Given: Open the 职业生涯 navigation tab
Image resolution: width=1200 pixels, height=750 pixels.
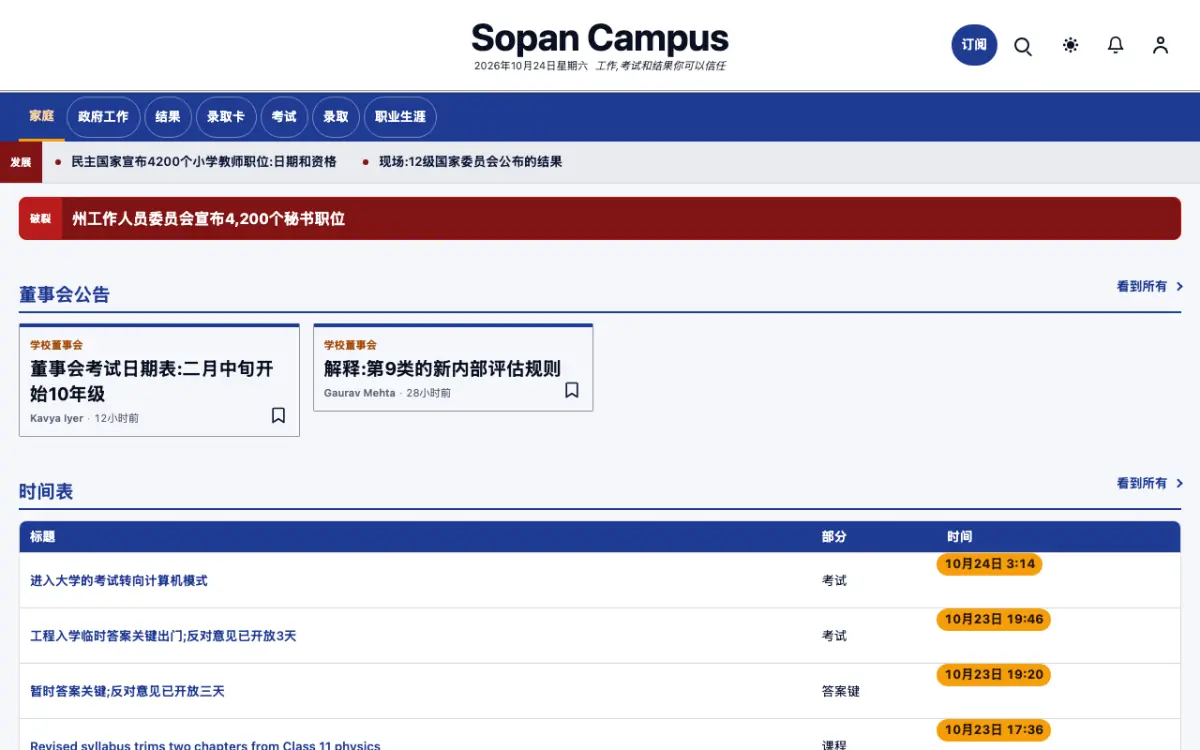Looking at the screenshot, I should point(400,117).
